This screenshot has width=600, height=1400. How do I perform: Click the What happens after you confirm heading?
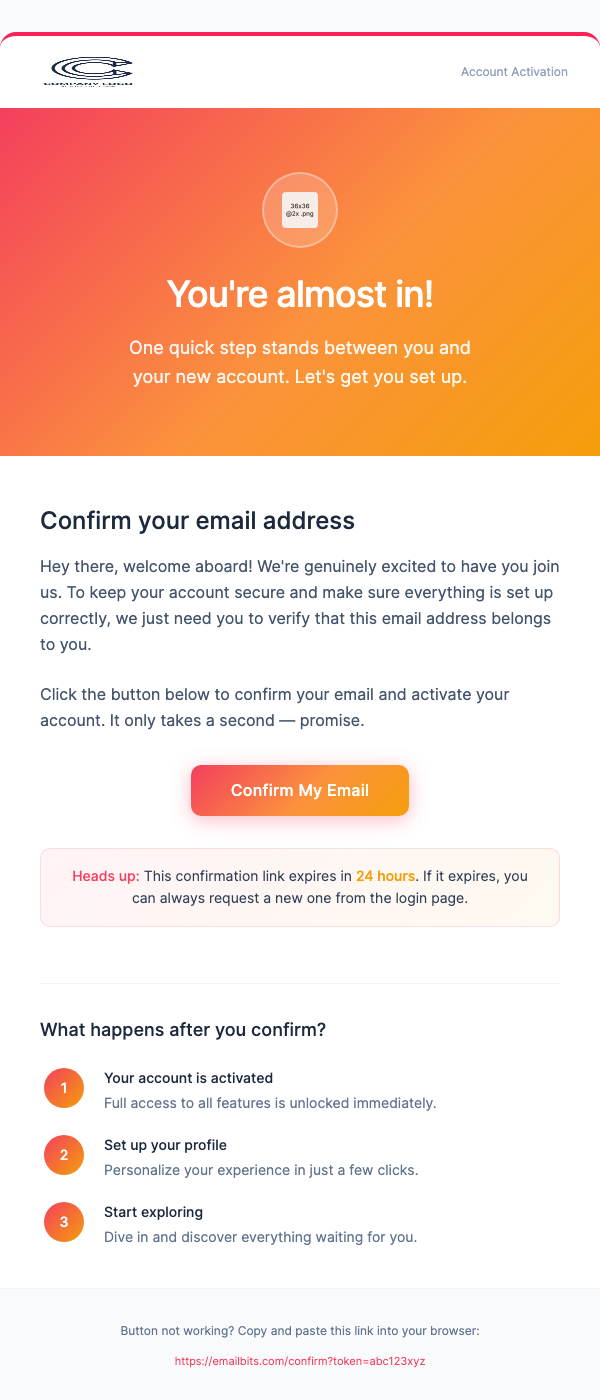click(185, 1030)
